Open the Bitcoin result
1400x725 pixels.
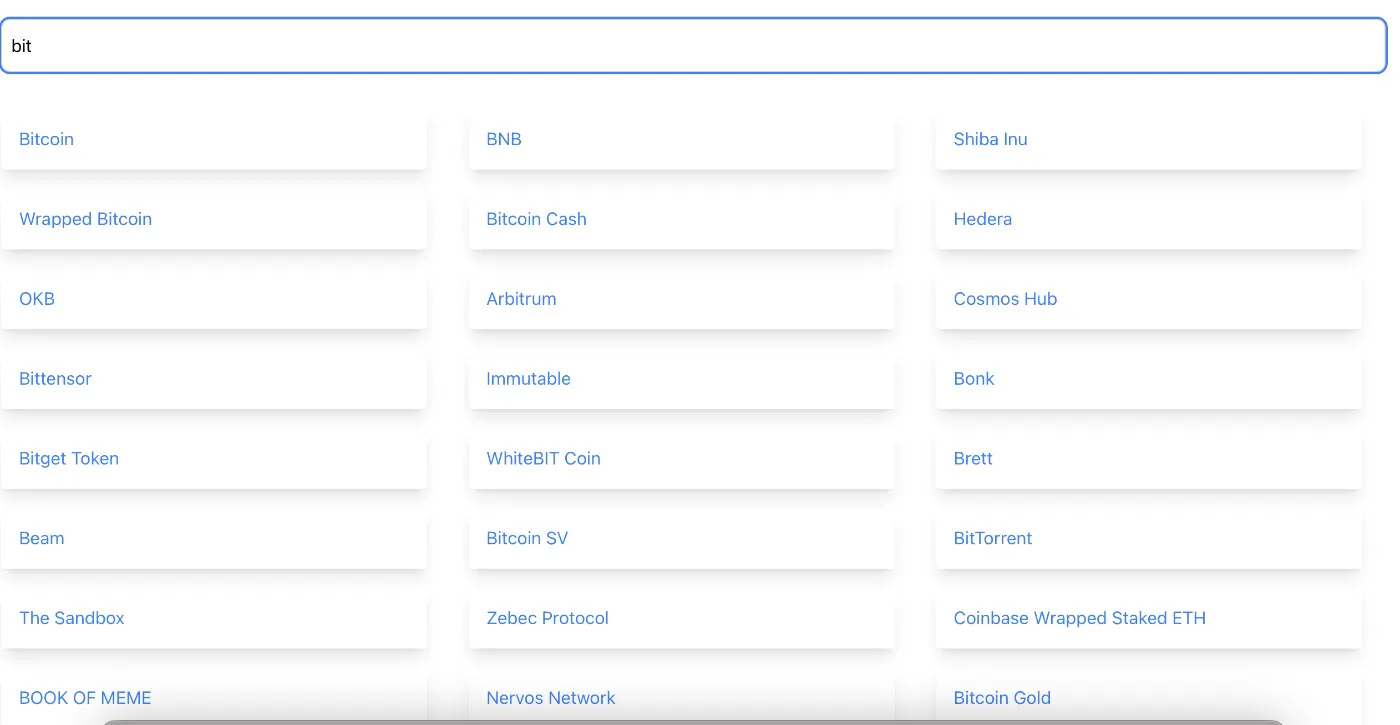click(46, 139)
